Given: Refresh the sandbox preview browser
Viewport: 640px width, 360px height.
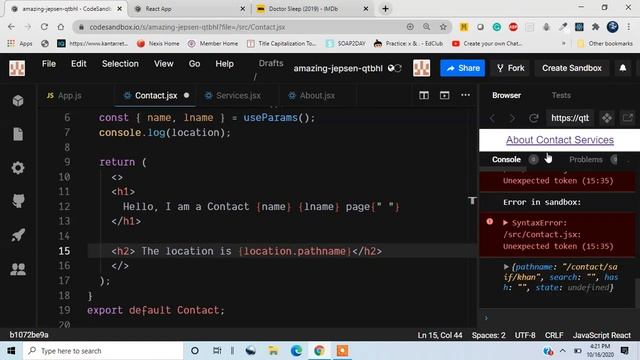Looking at the screenshot, I should (533, 118).
